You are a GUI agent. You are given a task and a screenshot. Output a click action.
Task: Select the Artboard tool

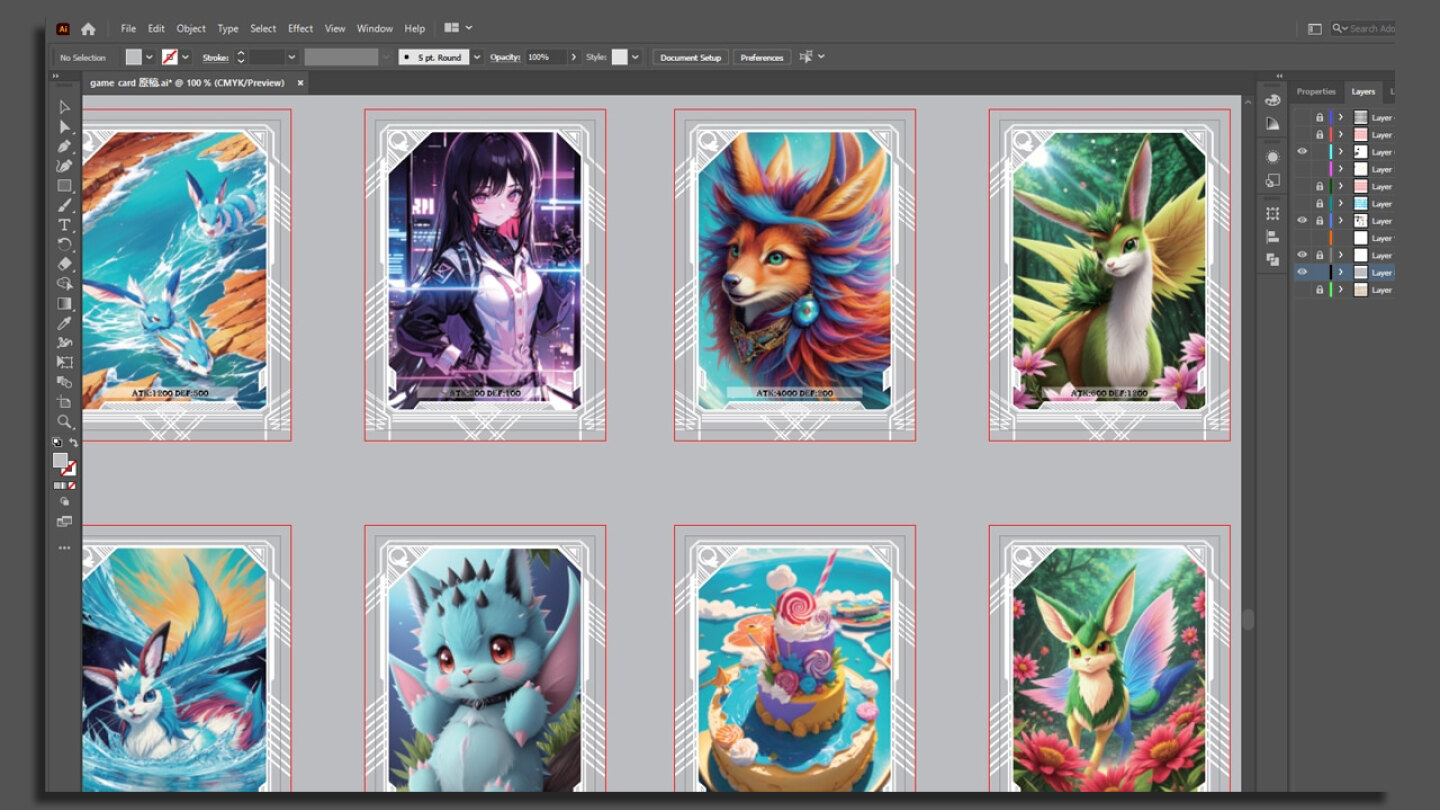click(x=65, y=401)
